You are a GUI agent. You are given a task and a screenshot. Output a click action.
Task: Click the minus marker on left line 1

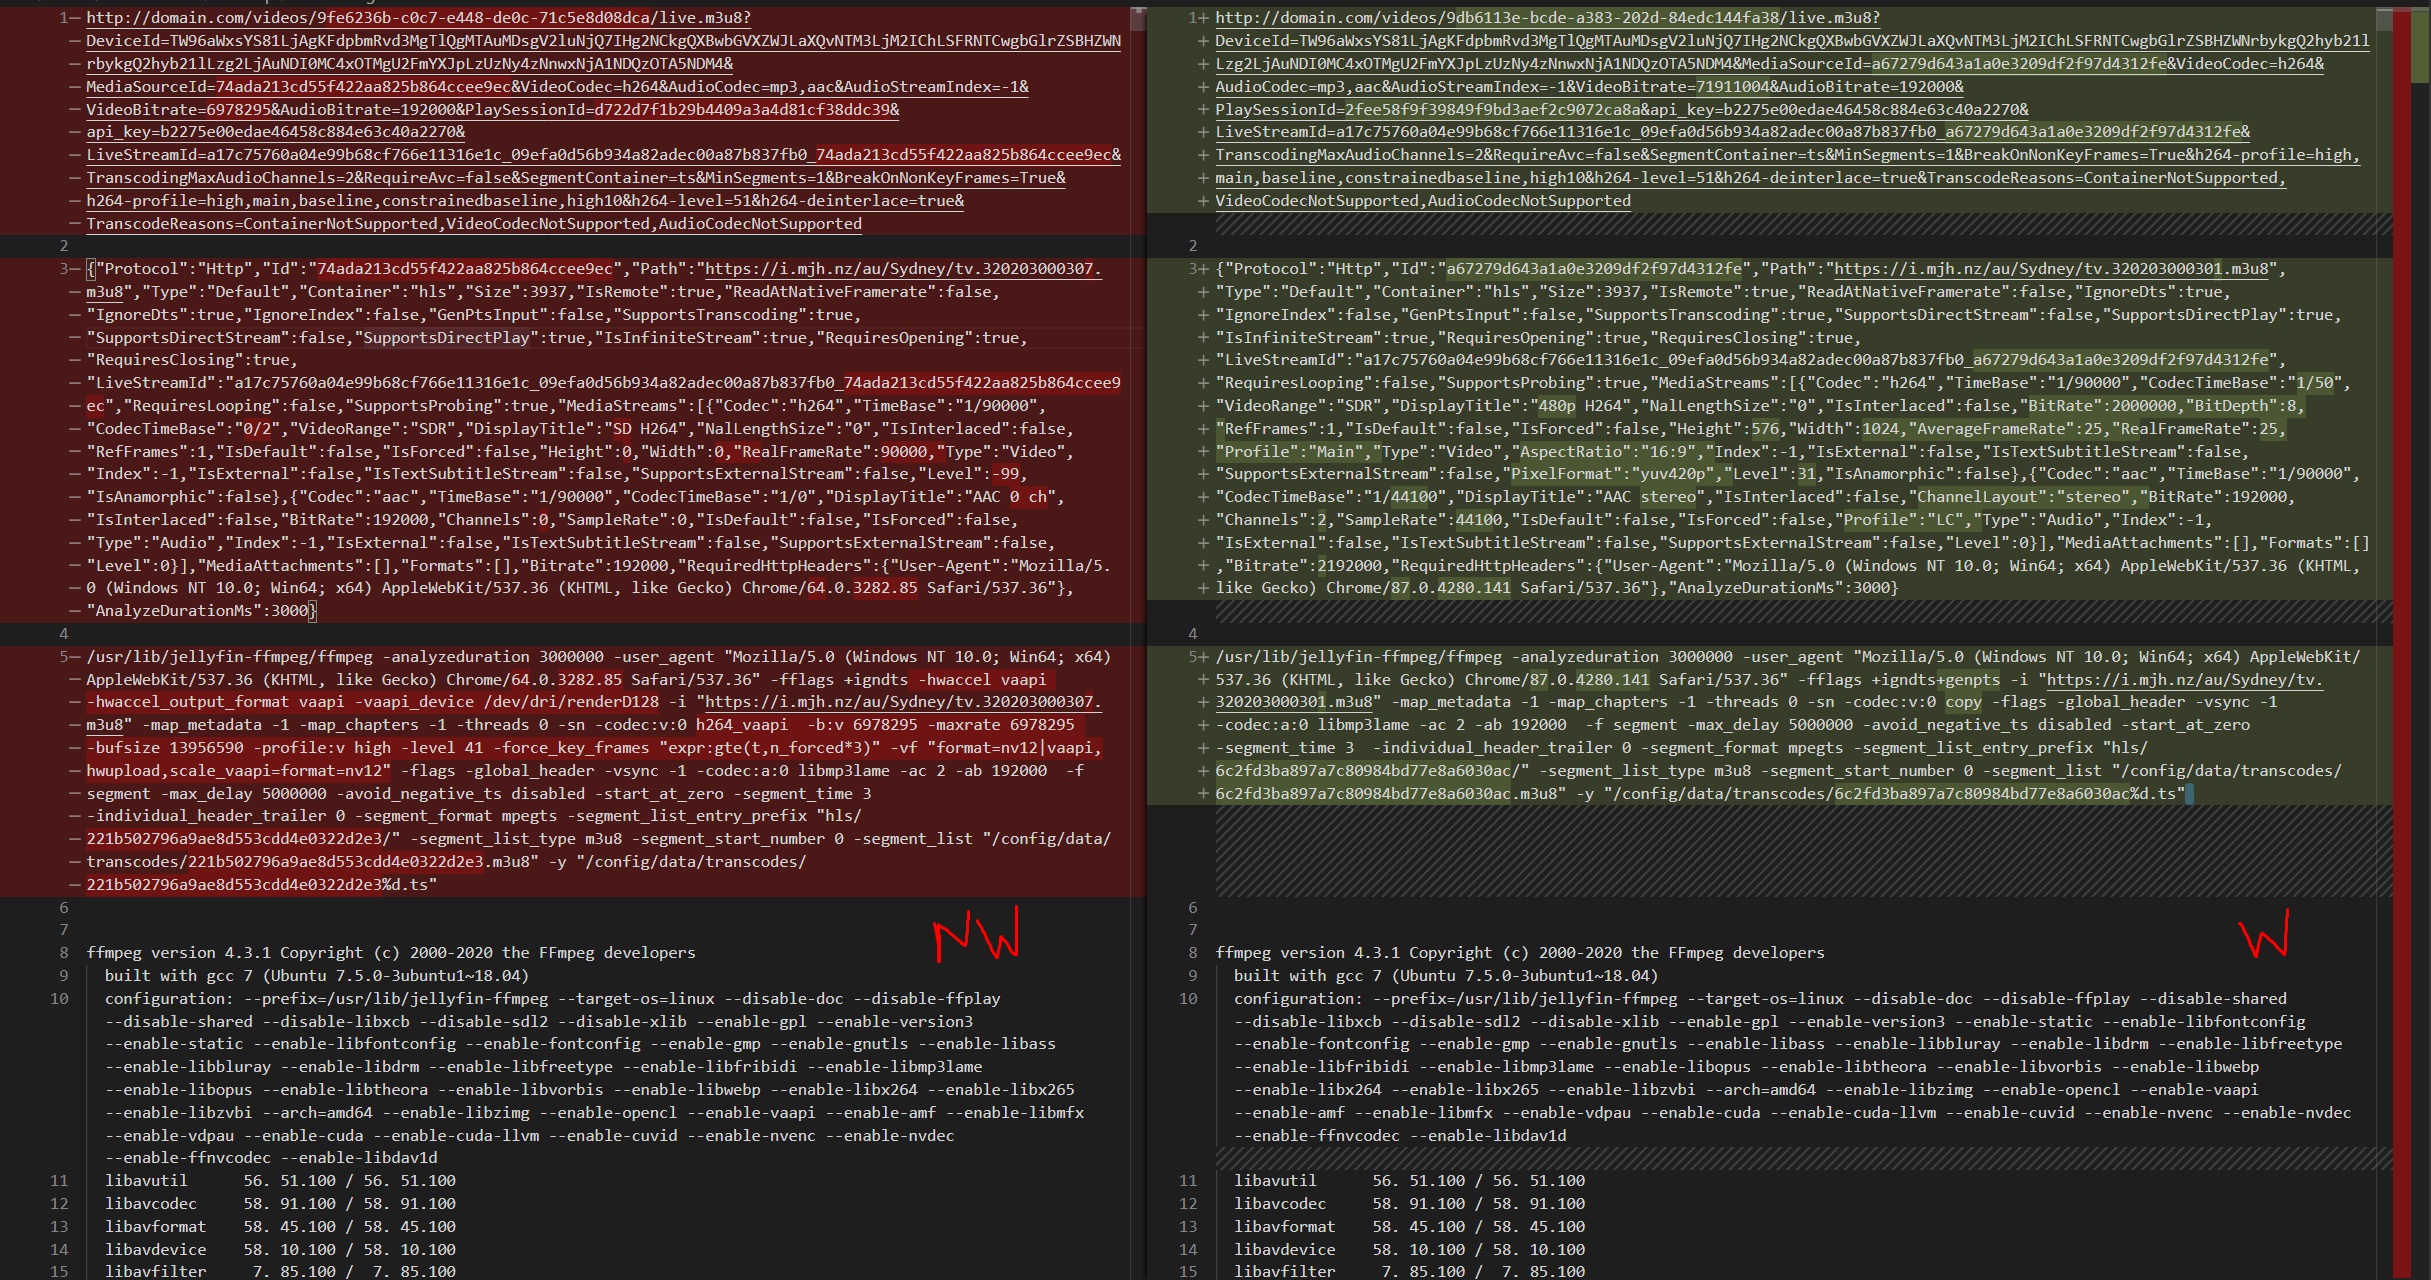tap(75, 18)
